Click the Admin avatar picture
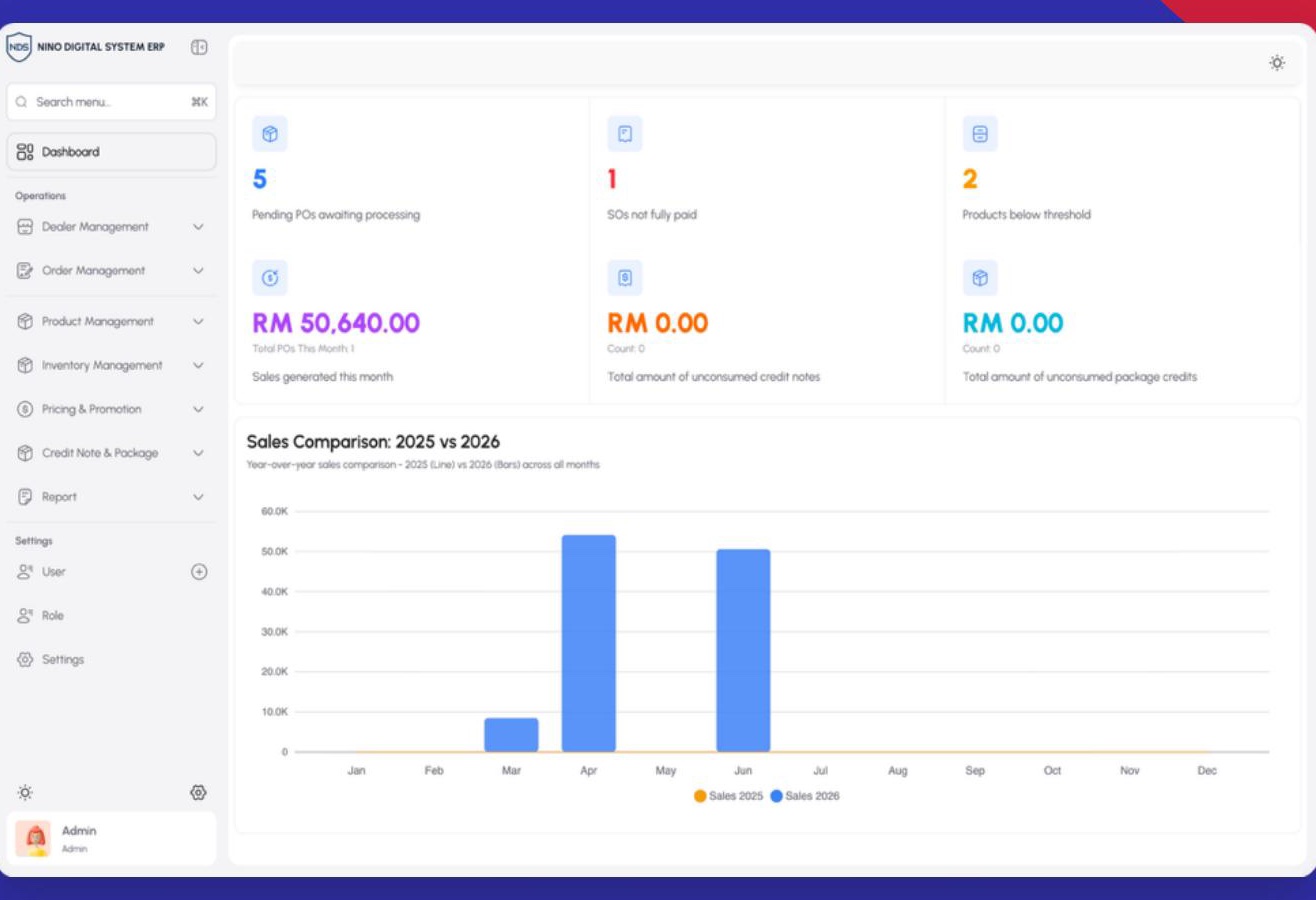 [33, 838]
